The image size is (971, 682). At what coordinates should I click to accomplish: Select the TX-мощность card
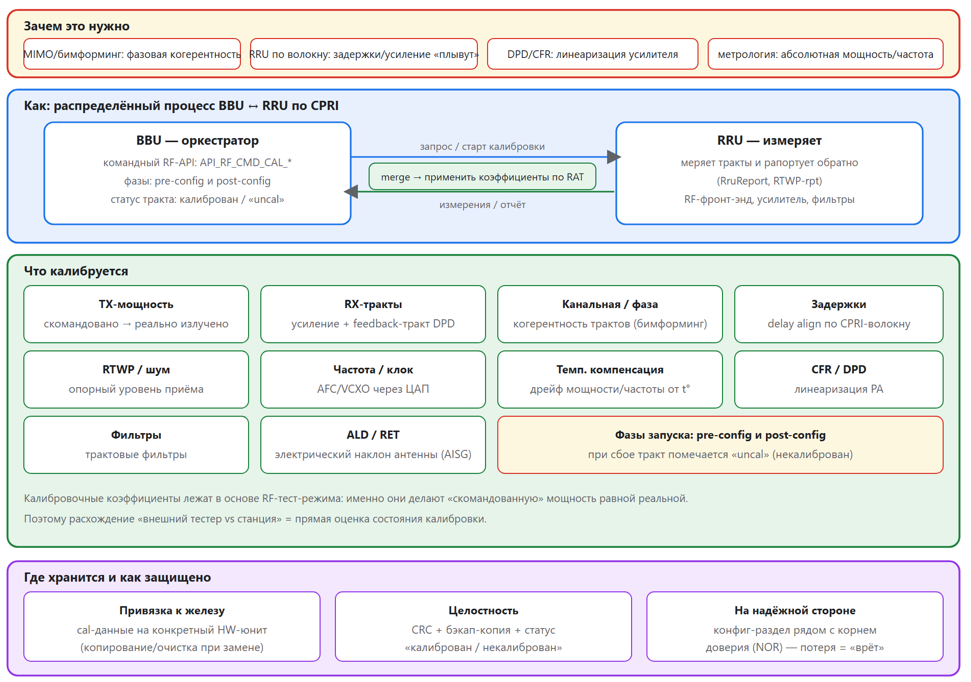(x=136, y=314)
